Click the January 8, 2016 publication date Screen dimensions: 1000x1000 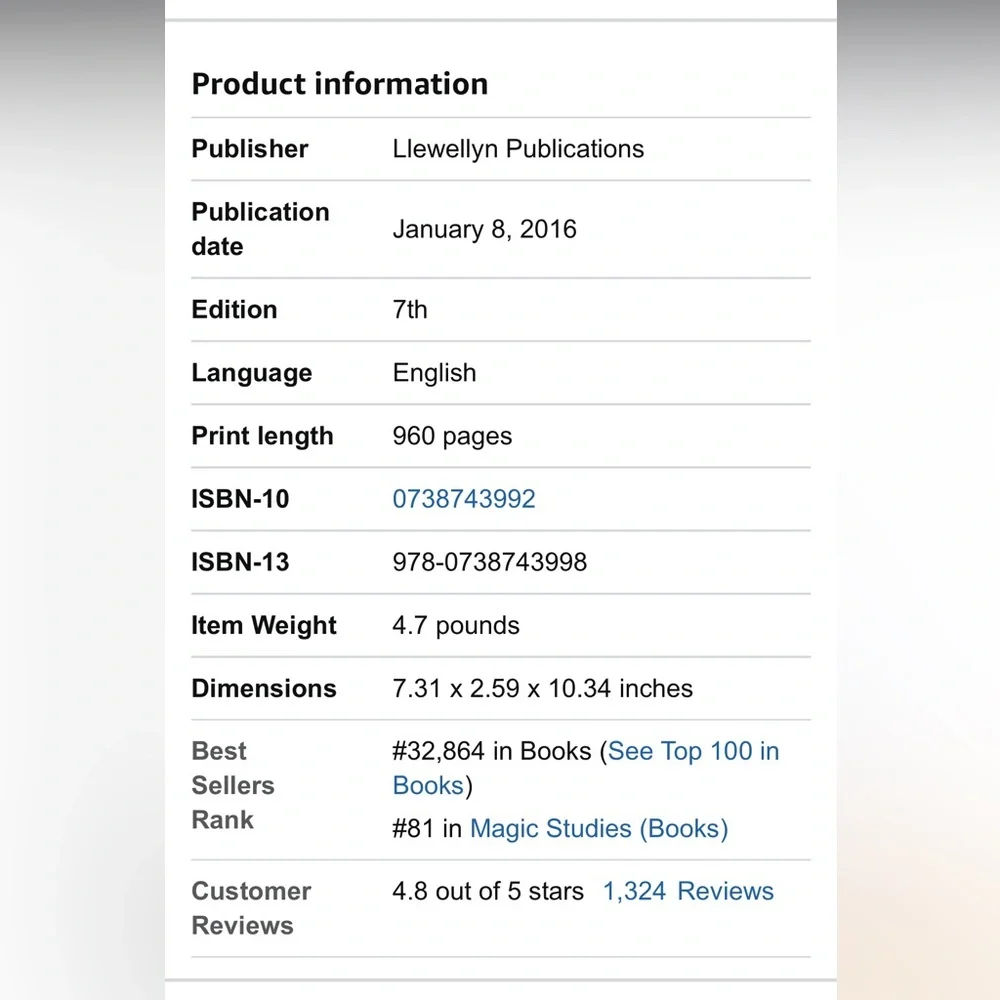point(484,229)
